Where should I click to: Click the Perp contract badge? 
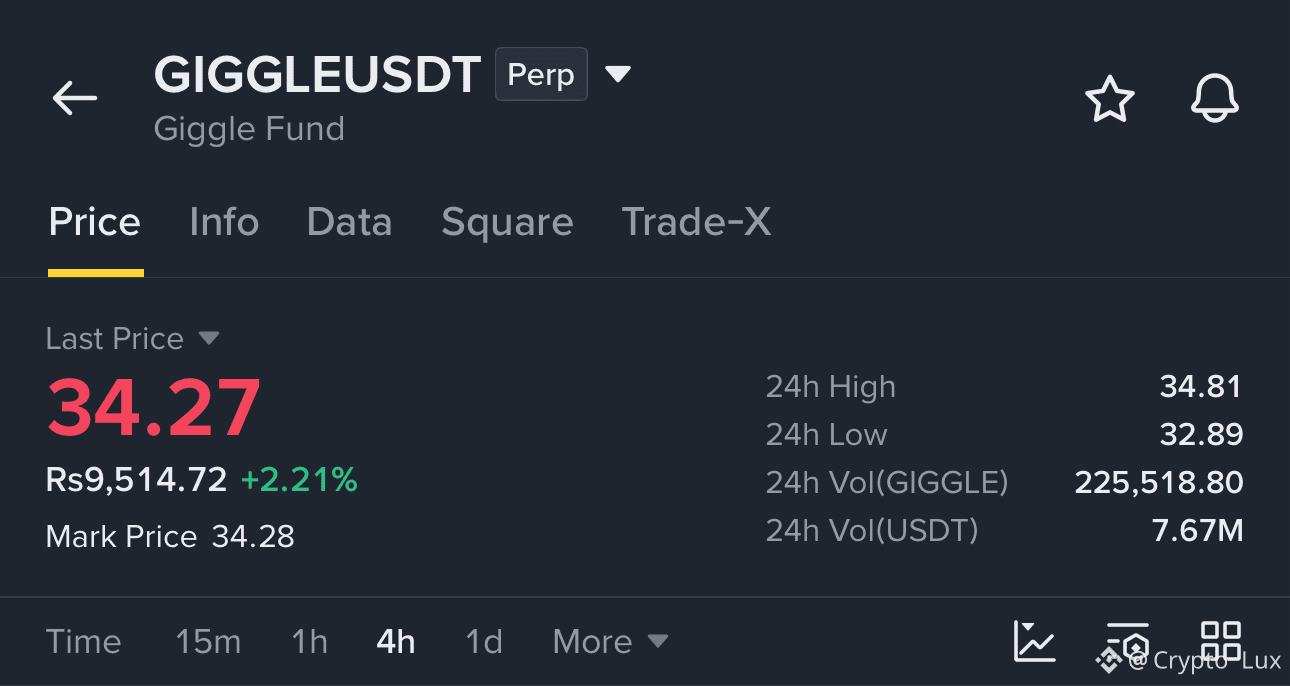[x=541, y=75]
